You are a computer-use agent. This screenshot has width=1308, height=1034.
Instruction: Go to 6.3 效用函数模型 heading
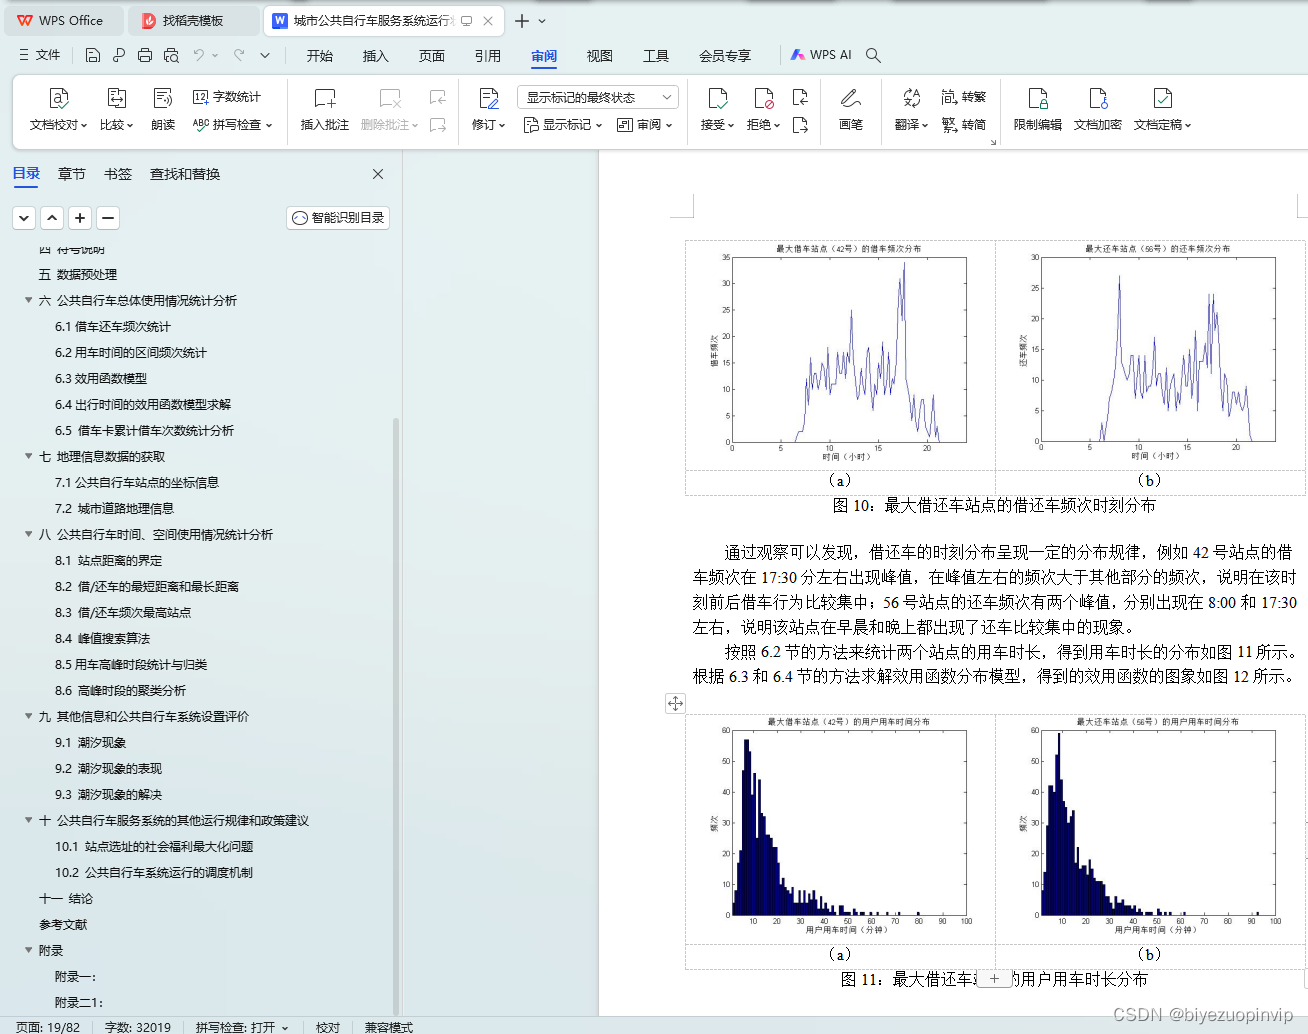pyautogui.click(x=101, y=378)
